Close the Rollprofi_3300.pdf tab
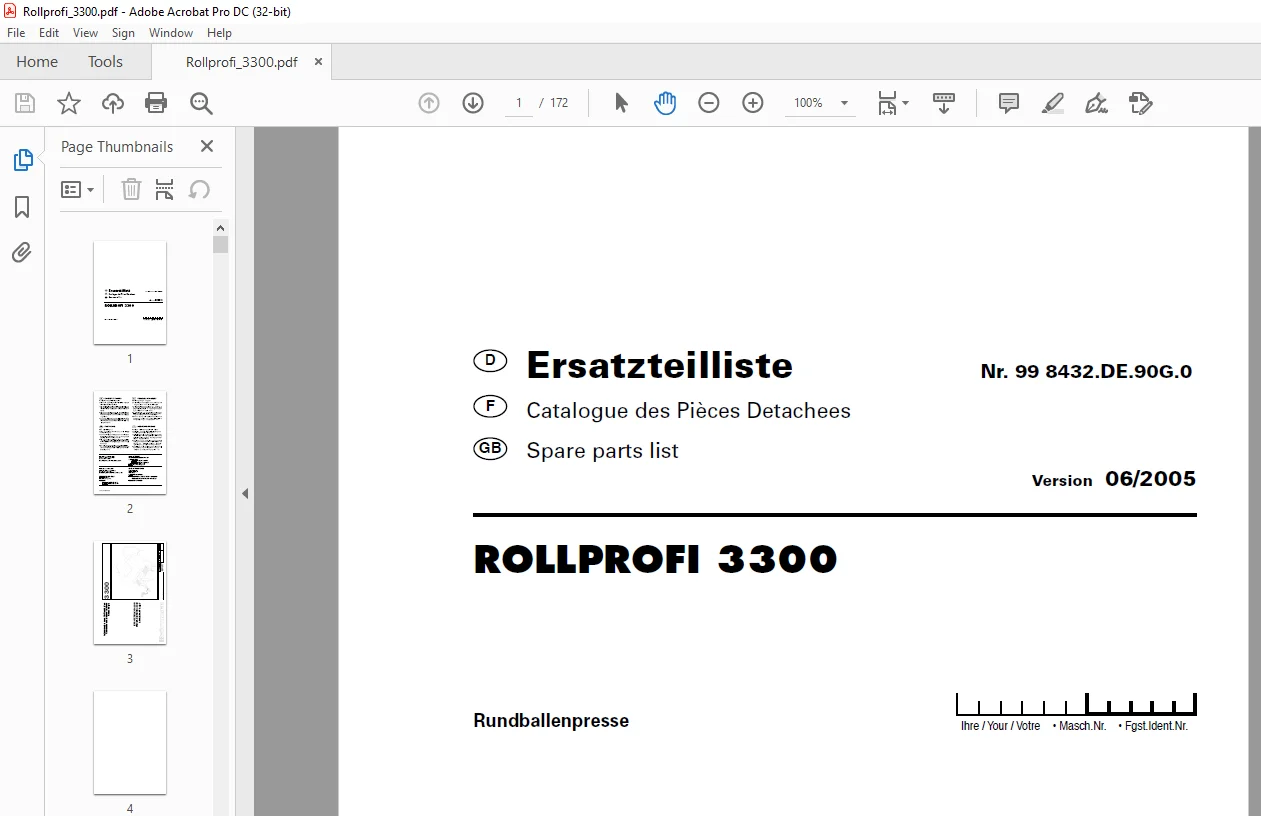Viewport: 1261px width, 816px height. click(x=319, y=62)
